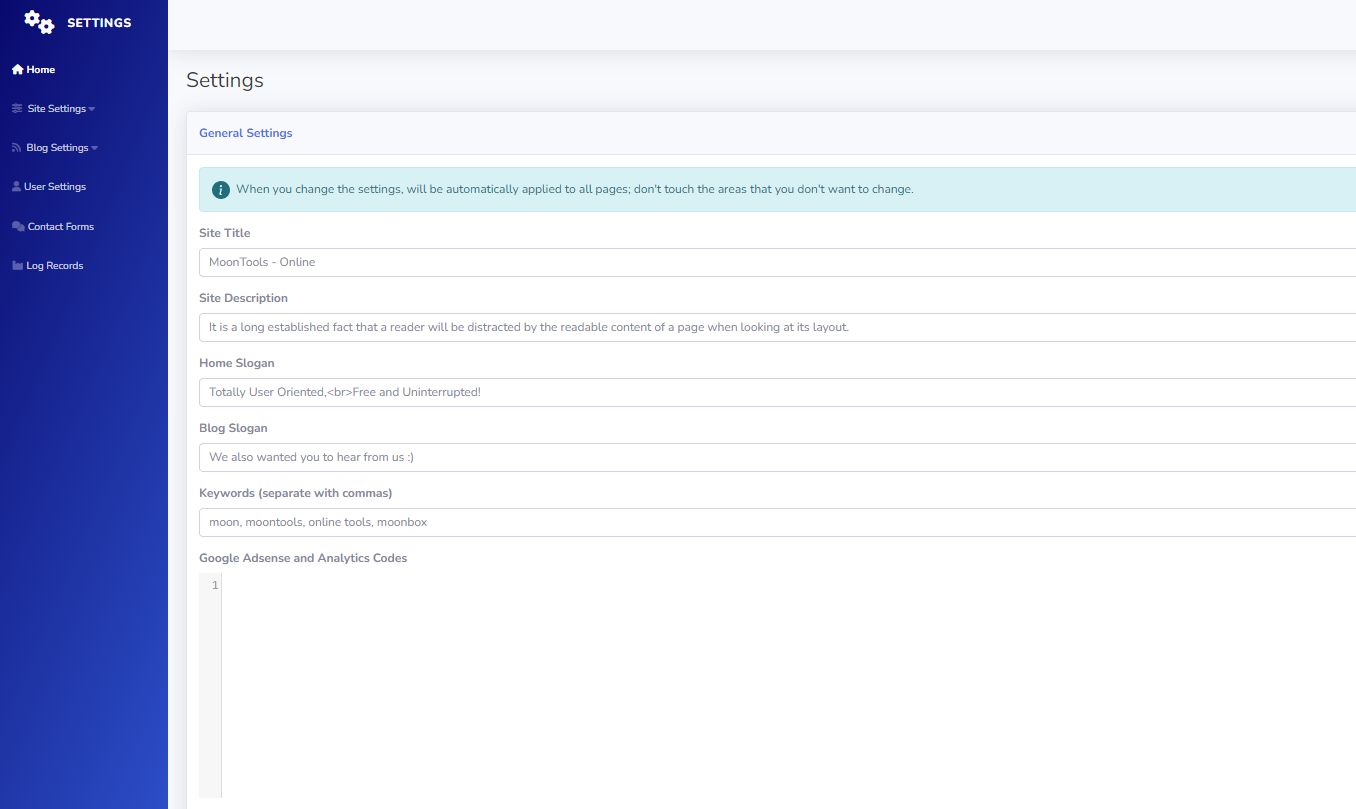Click the Blog Slogan field label
The height and width of the screenshot is (809, 1356).
tap(233, 428)
